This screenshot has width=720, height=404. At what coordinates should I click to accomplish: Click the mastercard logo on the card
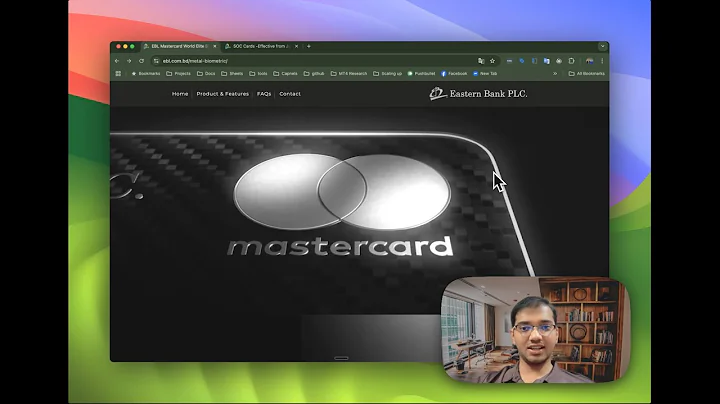pyautogui.click(x=341, y=204)
